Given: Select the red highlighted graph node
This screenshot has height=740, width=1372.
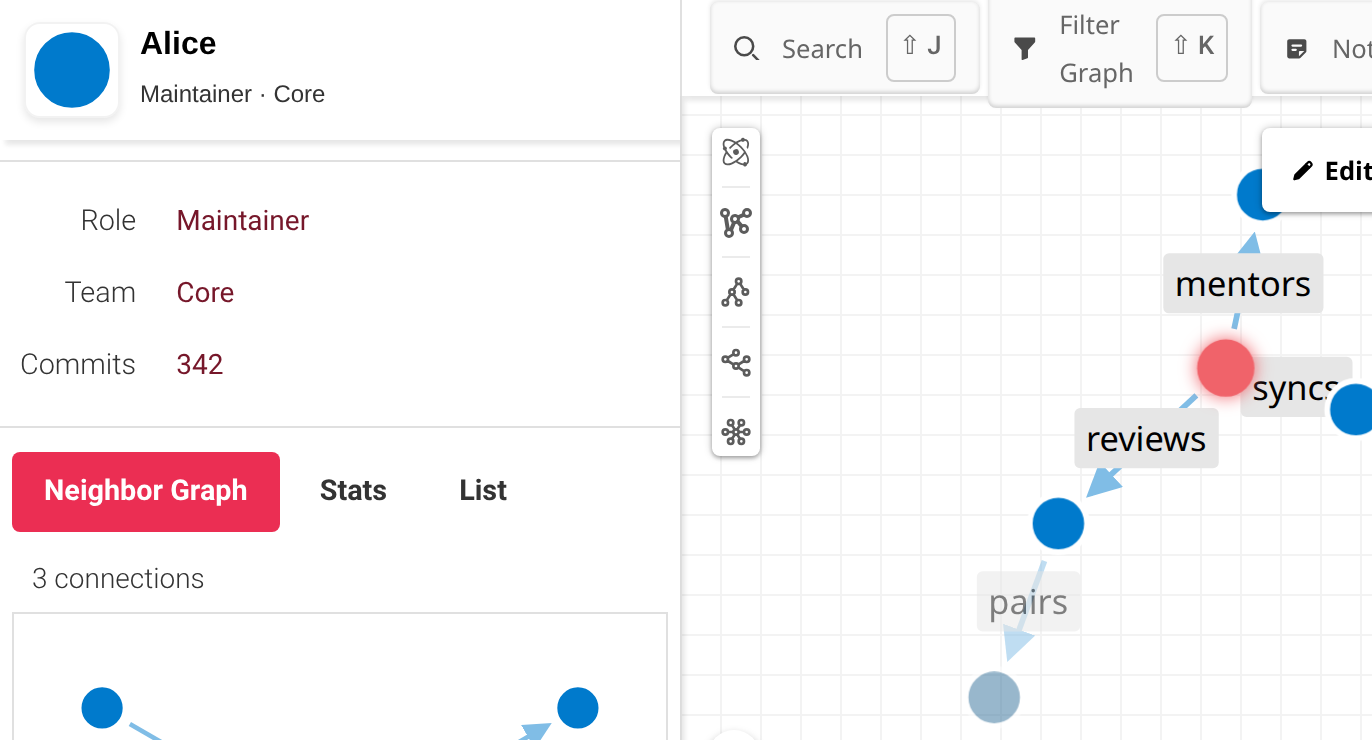Looking at the screenshot, I should tap(1226, 367).
